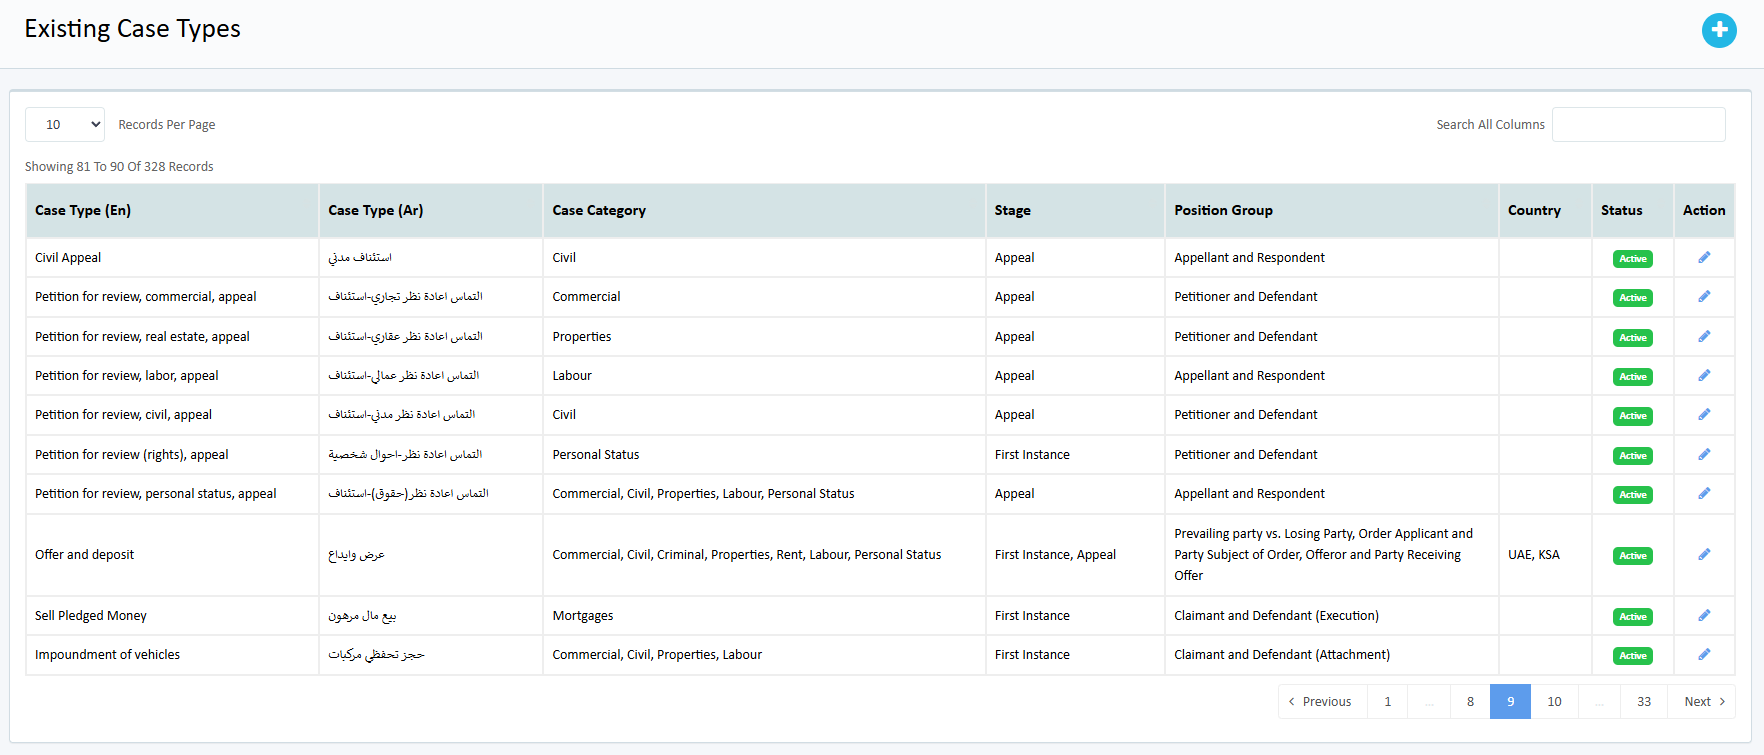
Task: Click Active status badge for Civil Appeal
Action: pyautogui.click(x=1632, y=259)
